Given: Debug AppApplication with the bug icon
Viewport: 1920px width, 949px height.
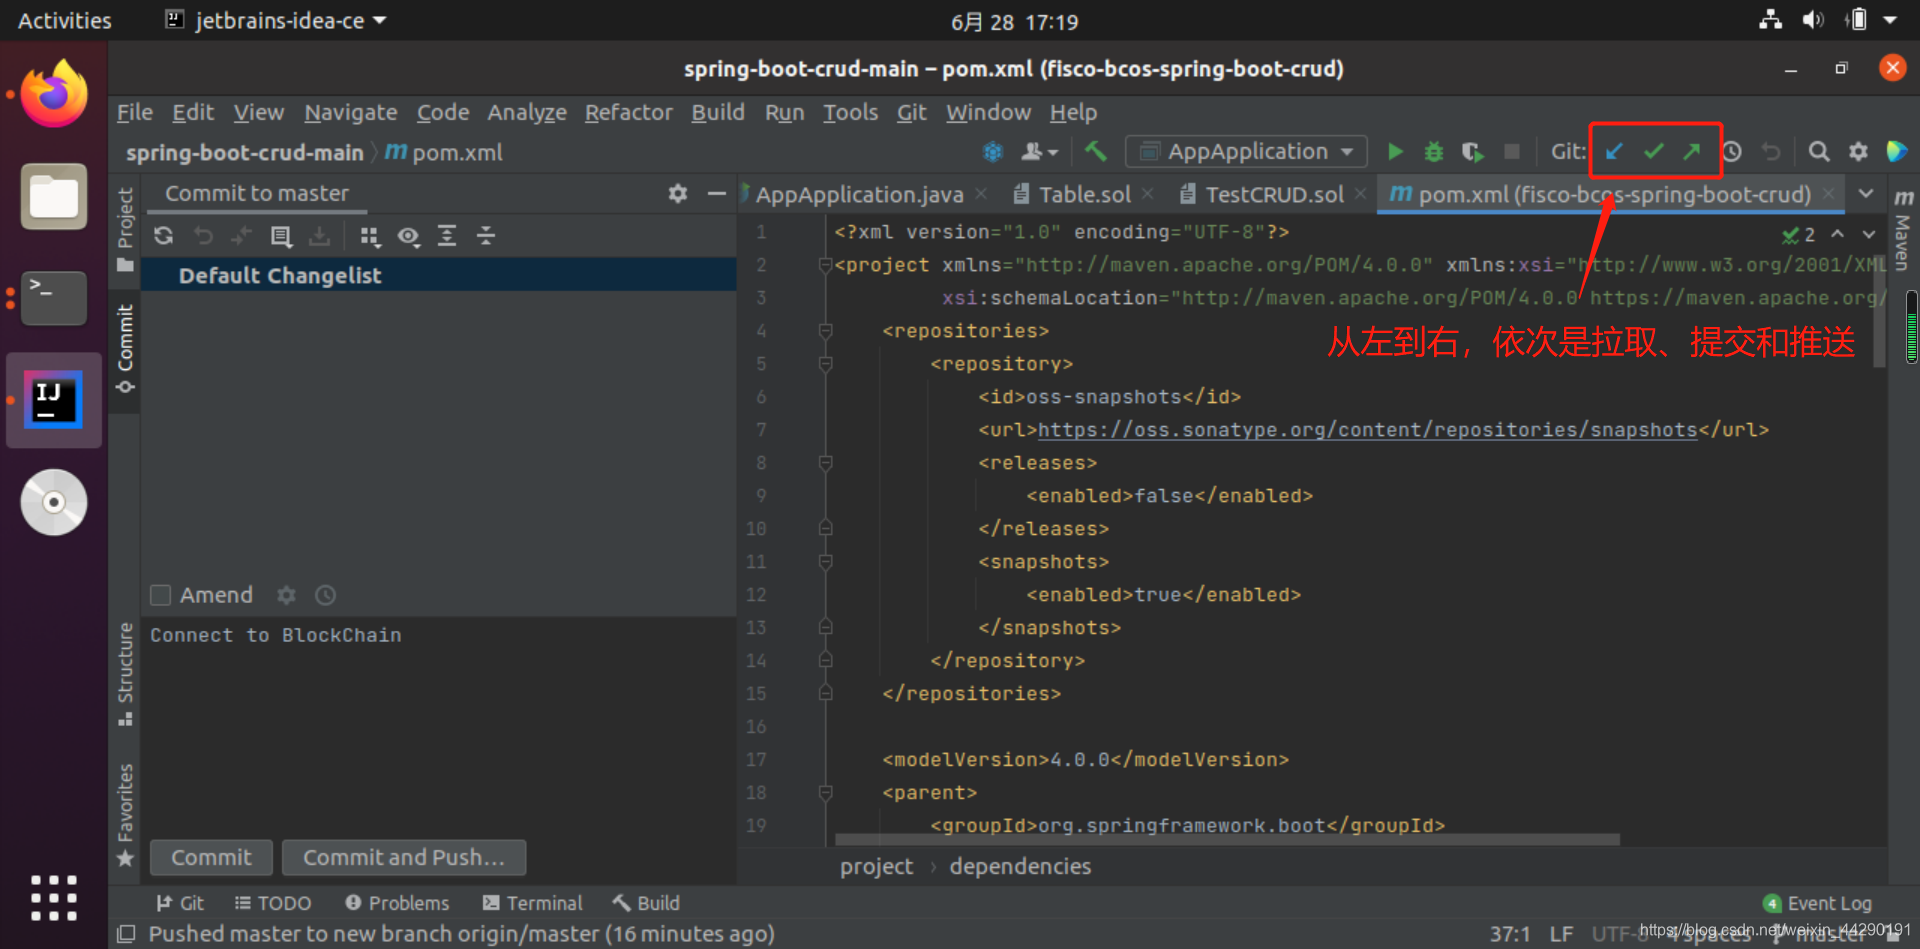Looking at the screenshot, I should pos(1434,152).
